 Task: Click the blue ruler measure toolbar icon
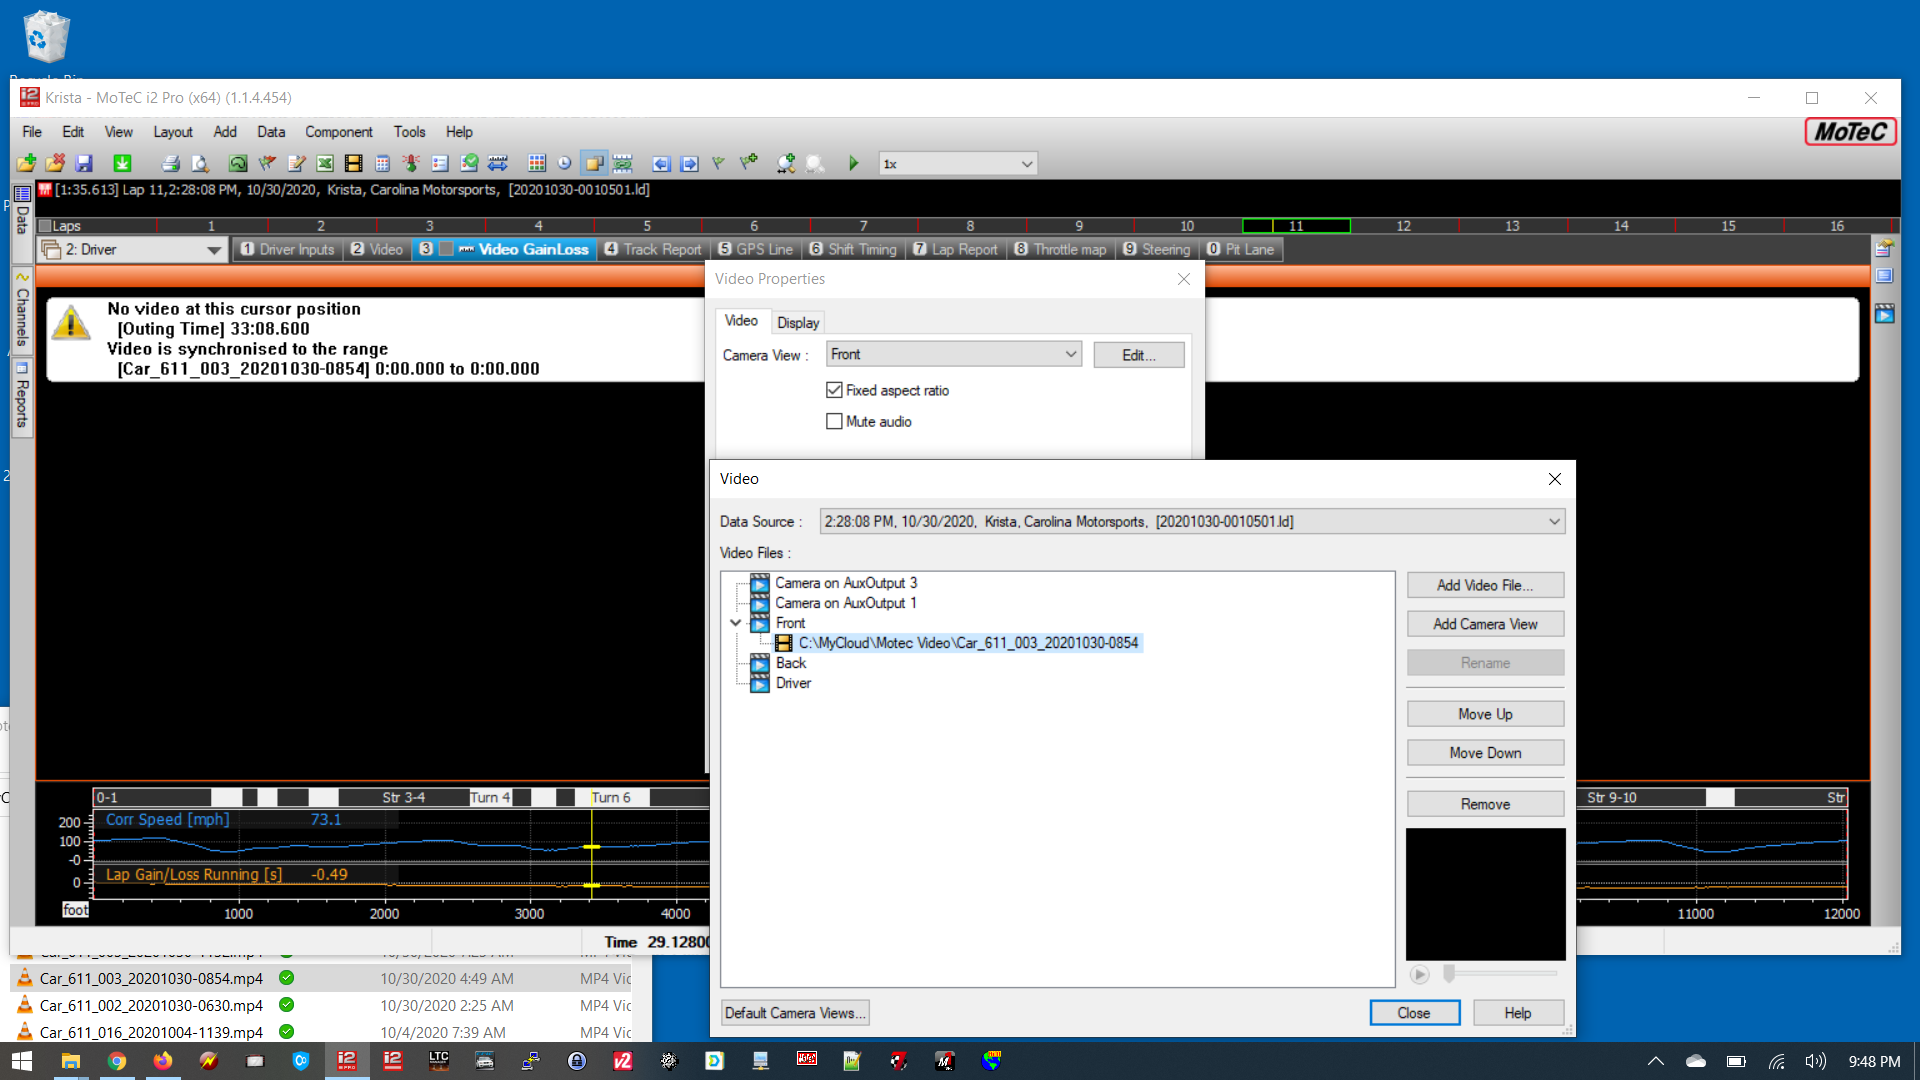pyautogui.click(x=498, y=163)
